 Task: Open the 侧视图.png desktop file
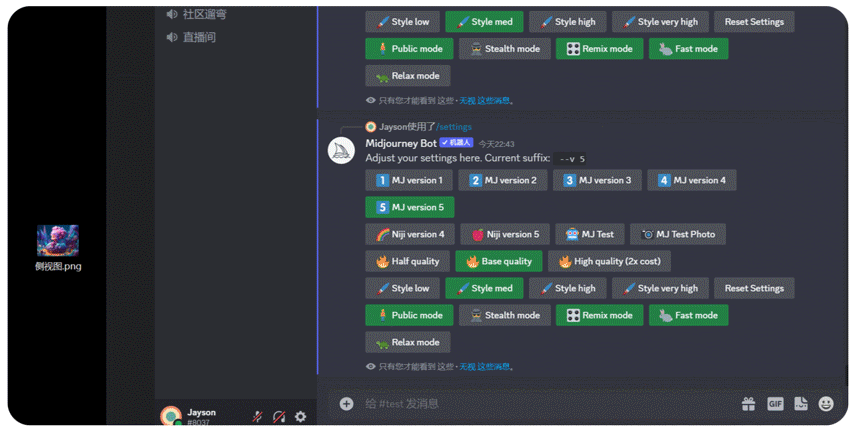58,248
